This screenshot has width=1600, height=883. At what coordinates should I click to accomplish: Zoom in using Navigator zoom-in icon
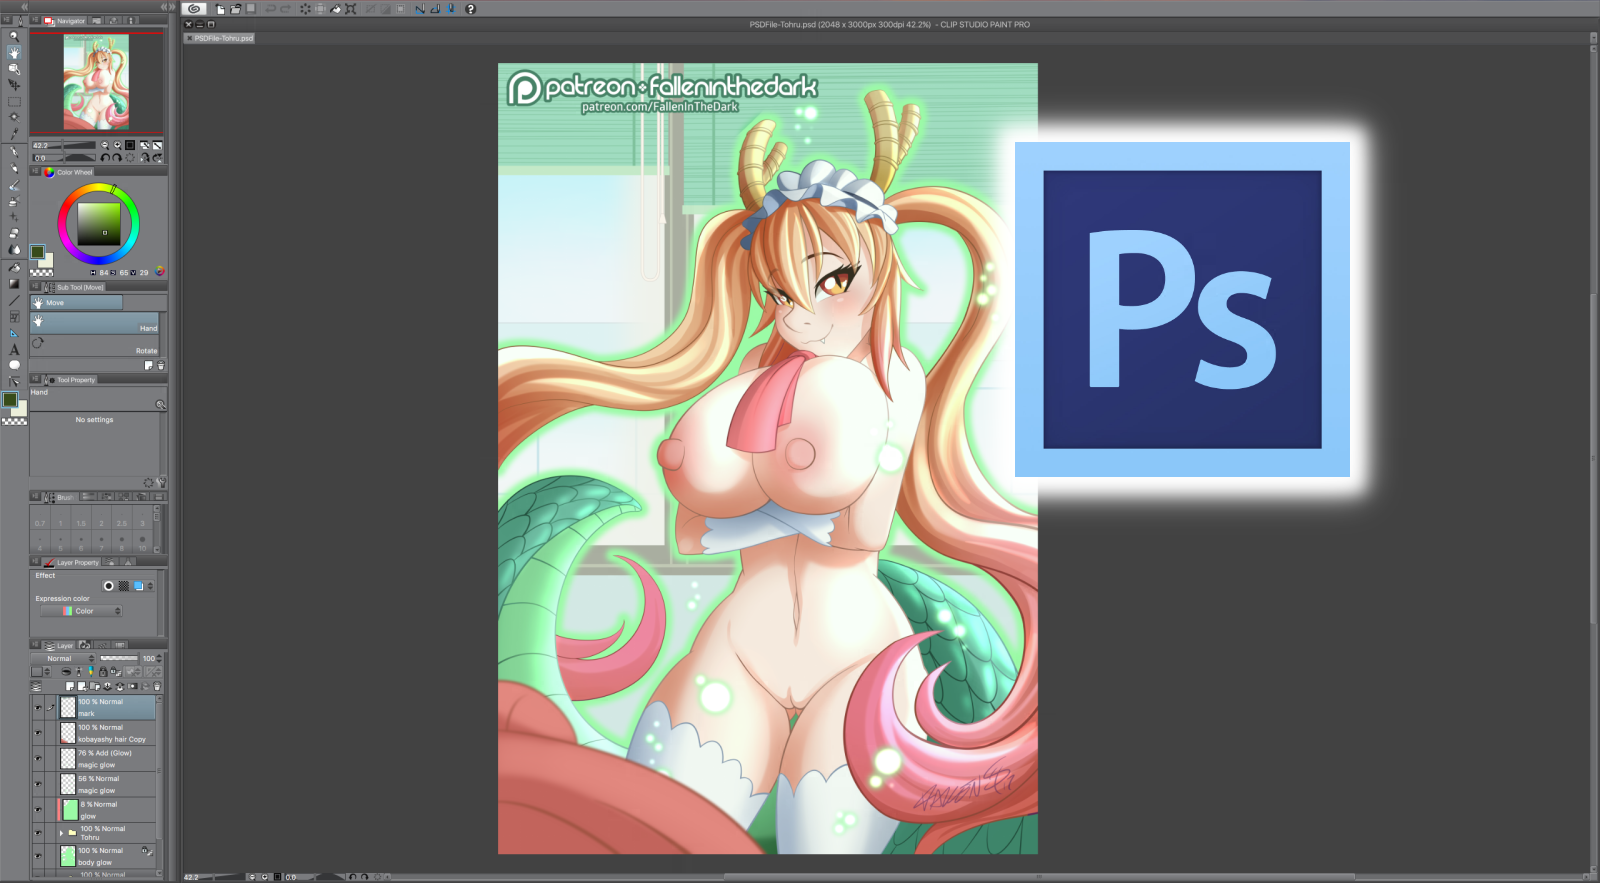[118, 145]
